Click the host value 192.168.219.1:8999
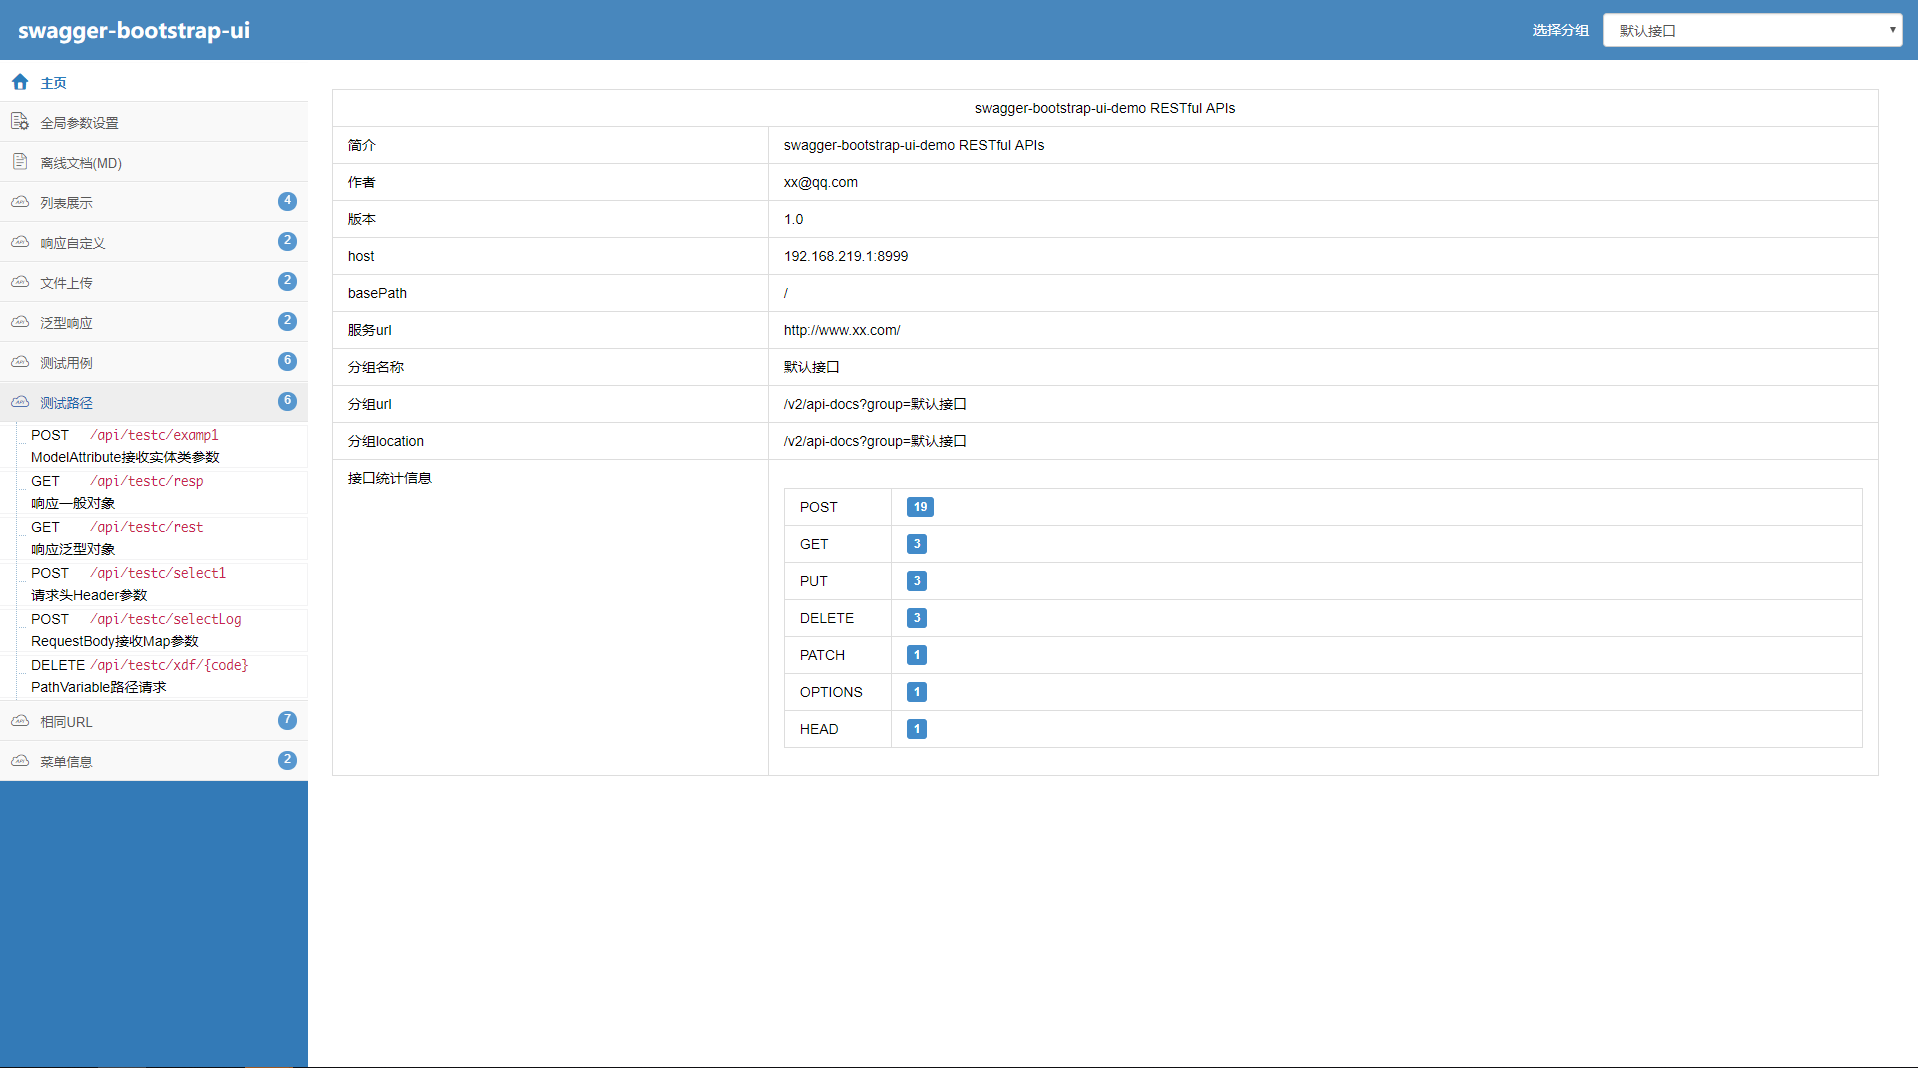 coord(846,256)
